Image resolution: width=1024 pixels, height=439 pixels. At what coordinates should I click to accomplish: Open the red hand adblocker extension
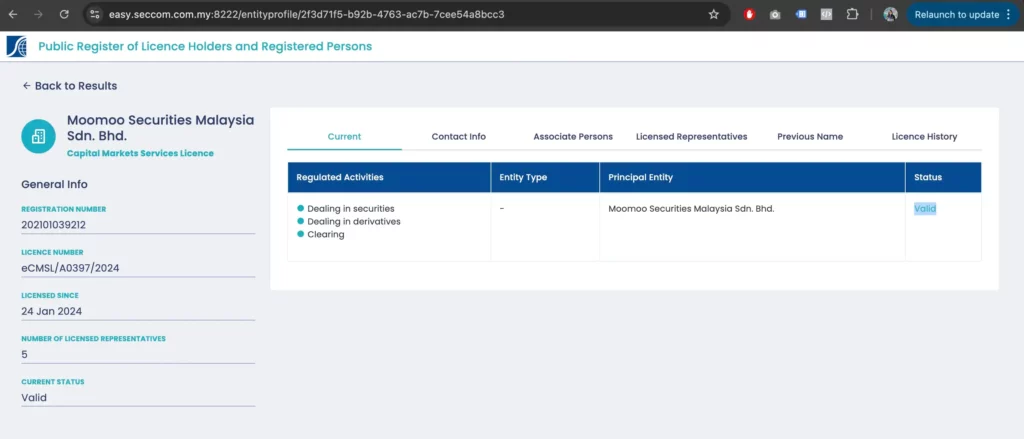coord(749,14)
